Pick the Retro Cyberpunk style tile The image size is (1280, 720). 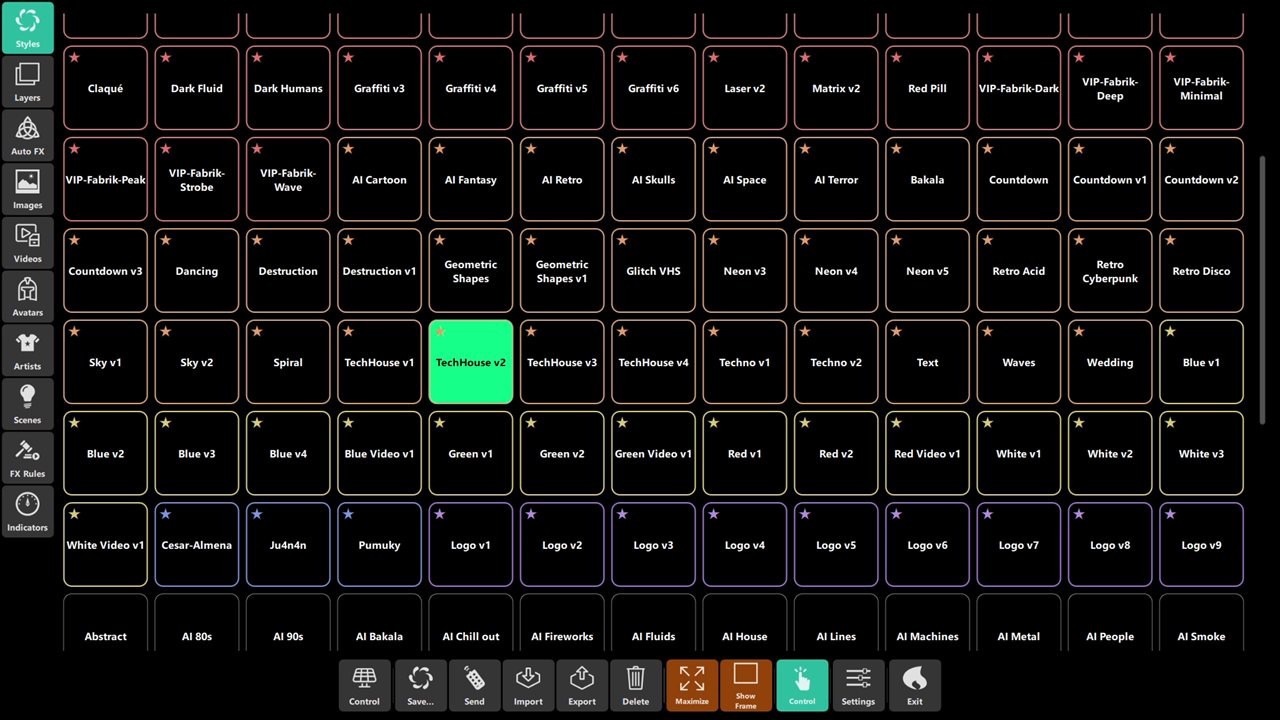pyautogui.click(x=1110, y=271)
